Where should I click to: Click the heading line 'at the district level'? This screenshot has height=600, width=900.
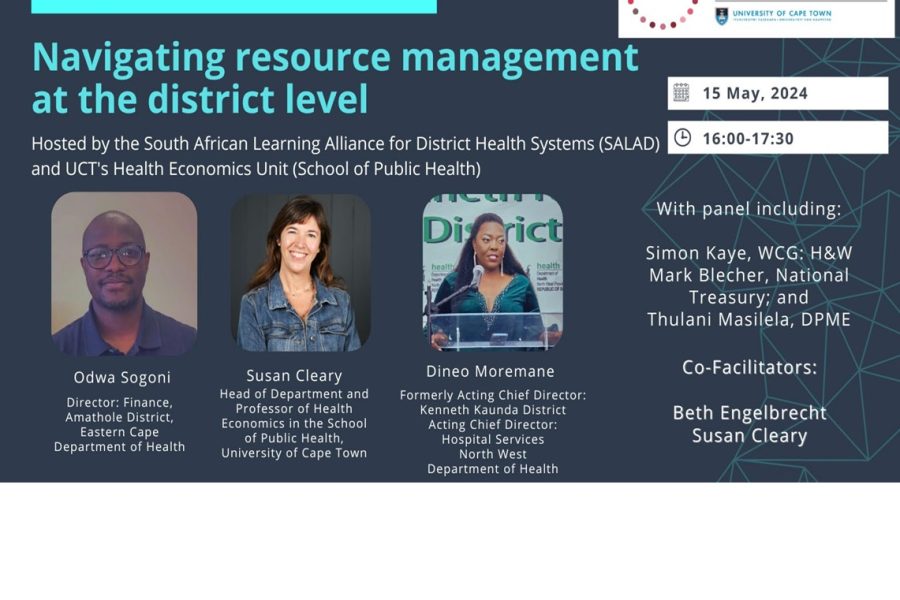pyautogui.click(x=200, y=99)
